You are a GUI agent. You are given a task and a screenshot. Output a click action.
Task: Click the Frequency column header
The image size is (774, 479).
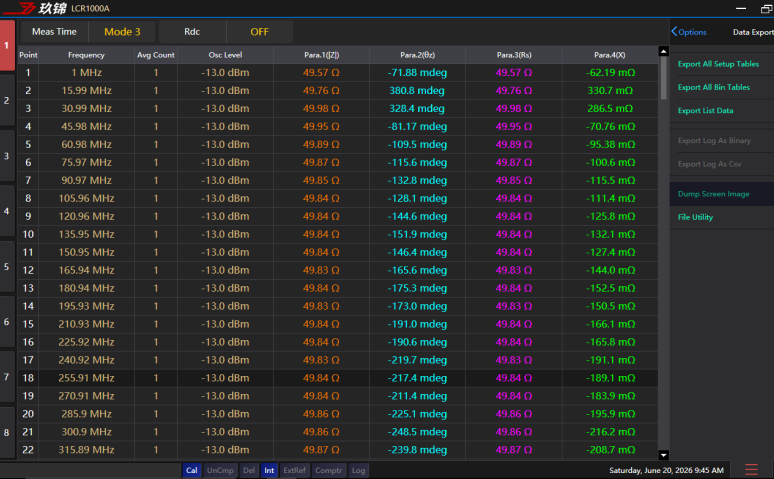pos(86,55)
